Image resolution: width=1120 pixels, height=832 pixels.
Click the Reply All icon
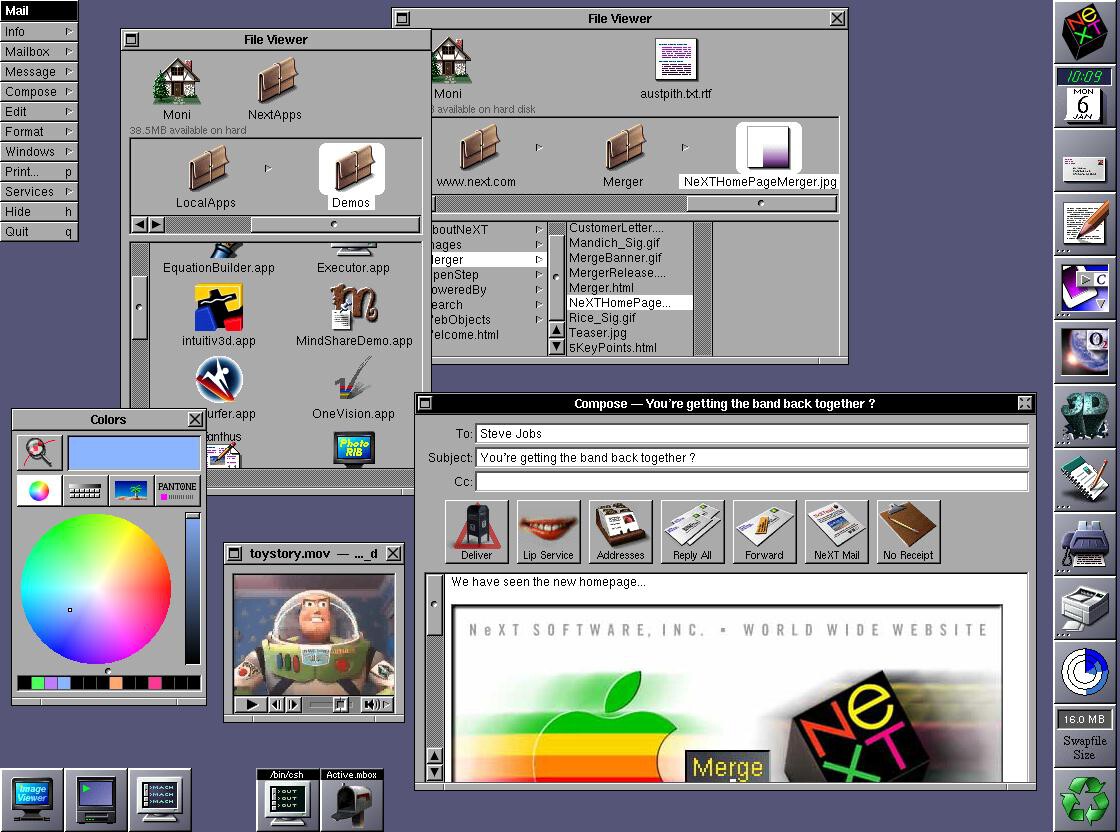(x=693, y=528)
